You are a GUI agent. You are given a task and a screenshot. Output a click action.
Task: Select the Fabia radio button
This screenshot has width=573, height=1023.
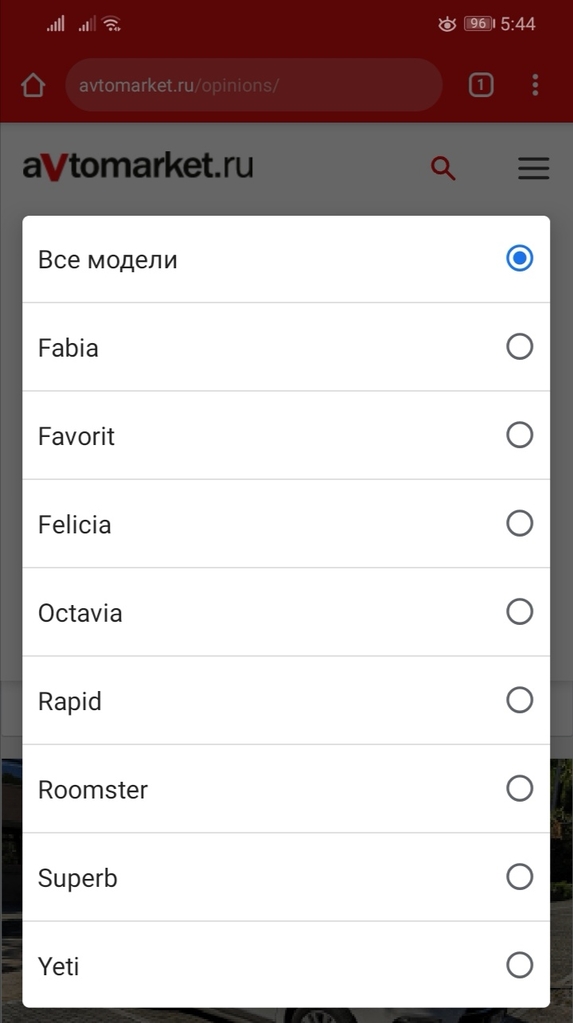tap(519, 346)
